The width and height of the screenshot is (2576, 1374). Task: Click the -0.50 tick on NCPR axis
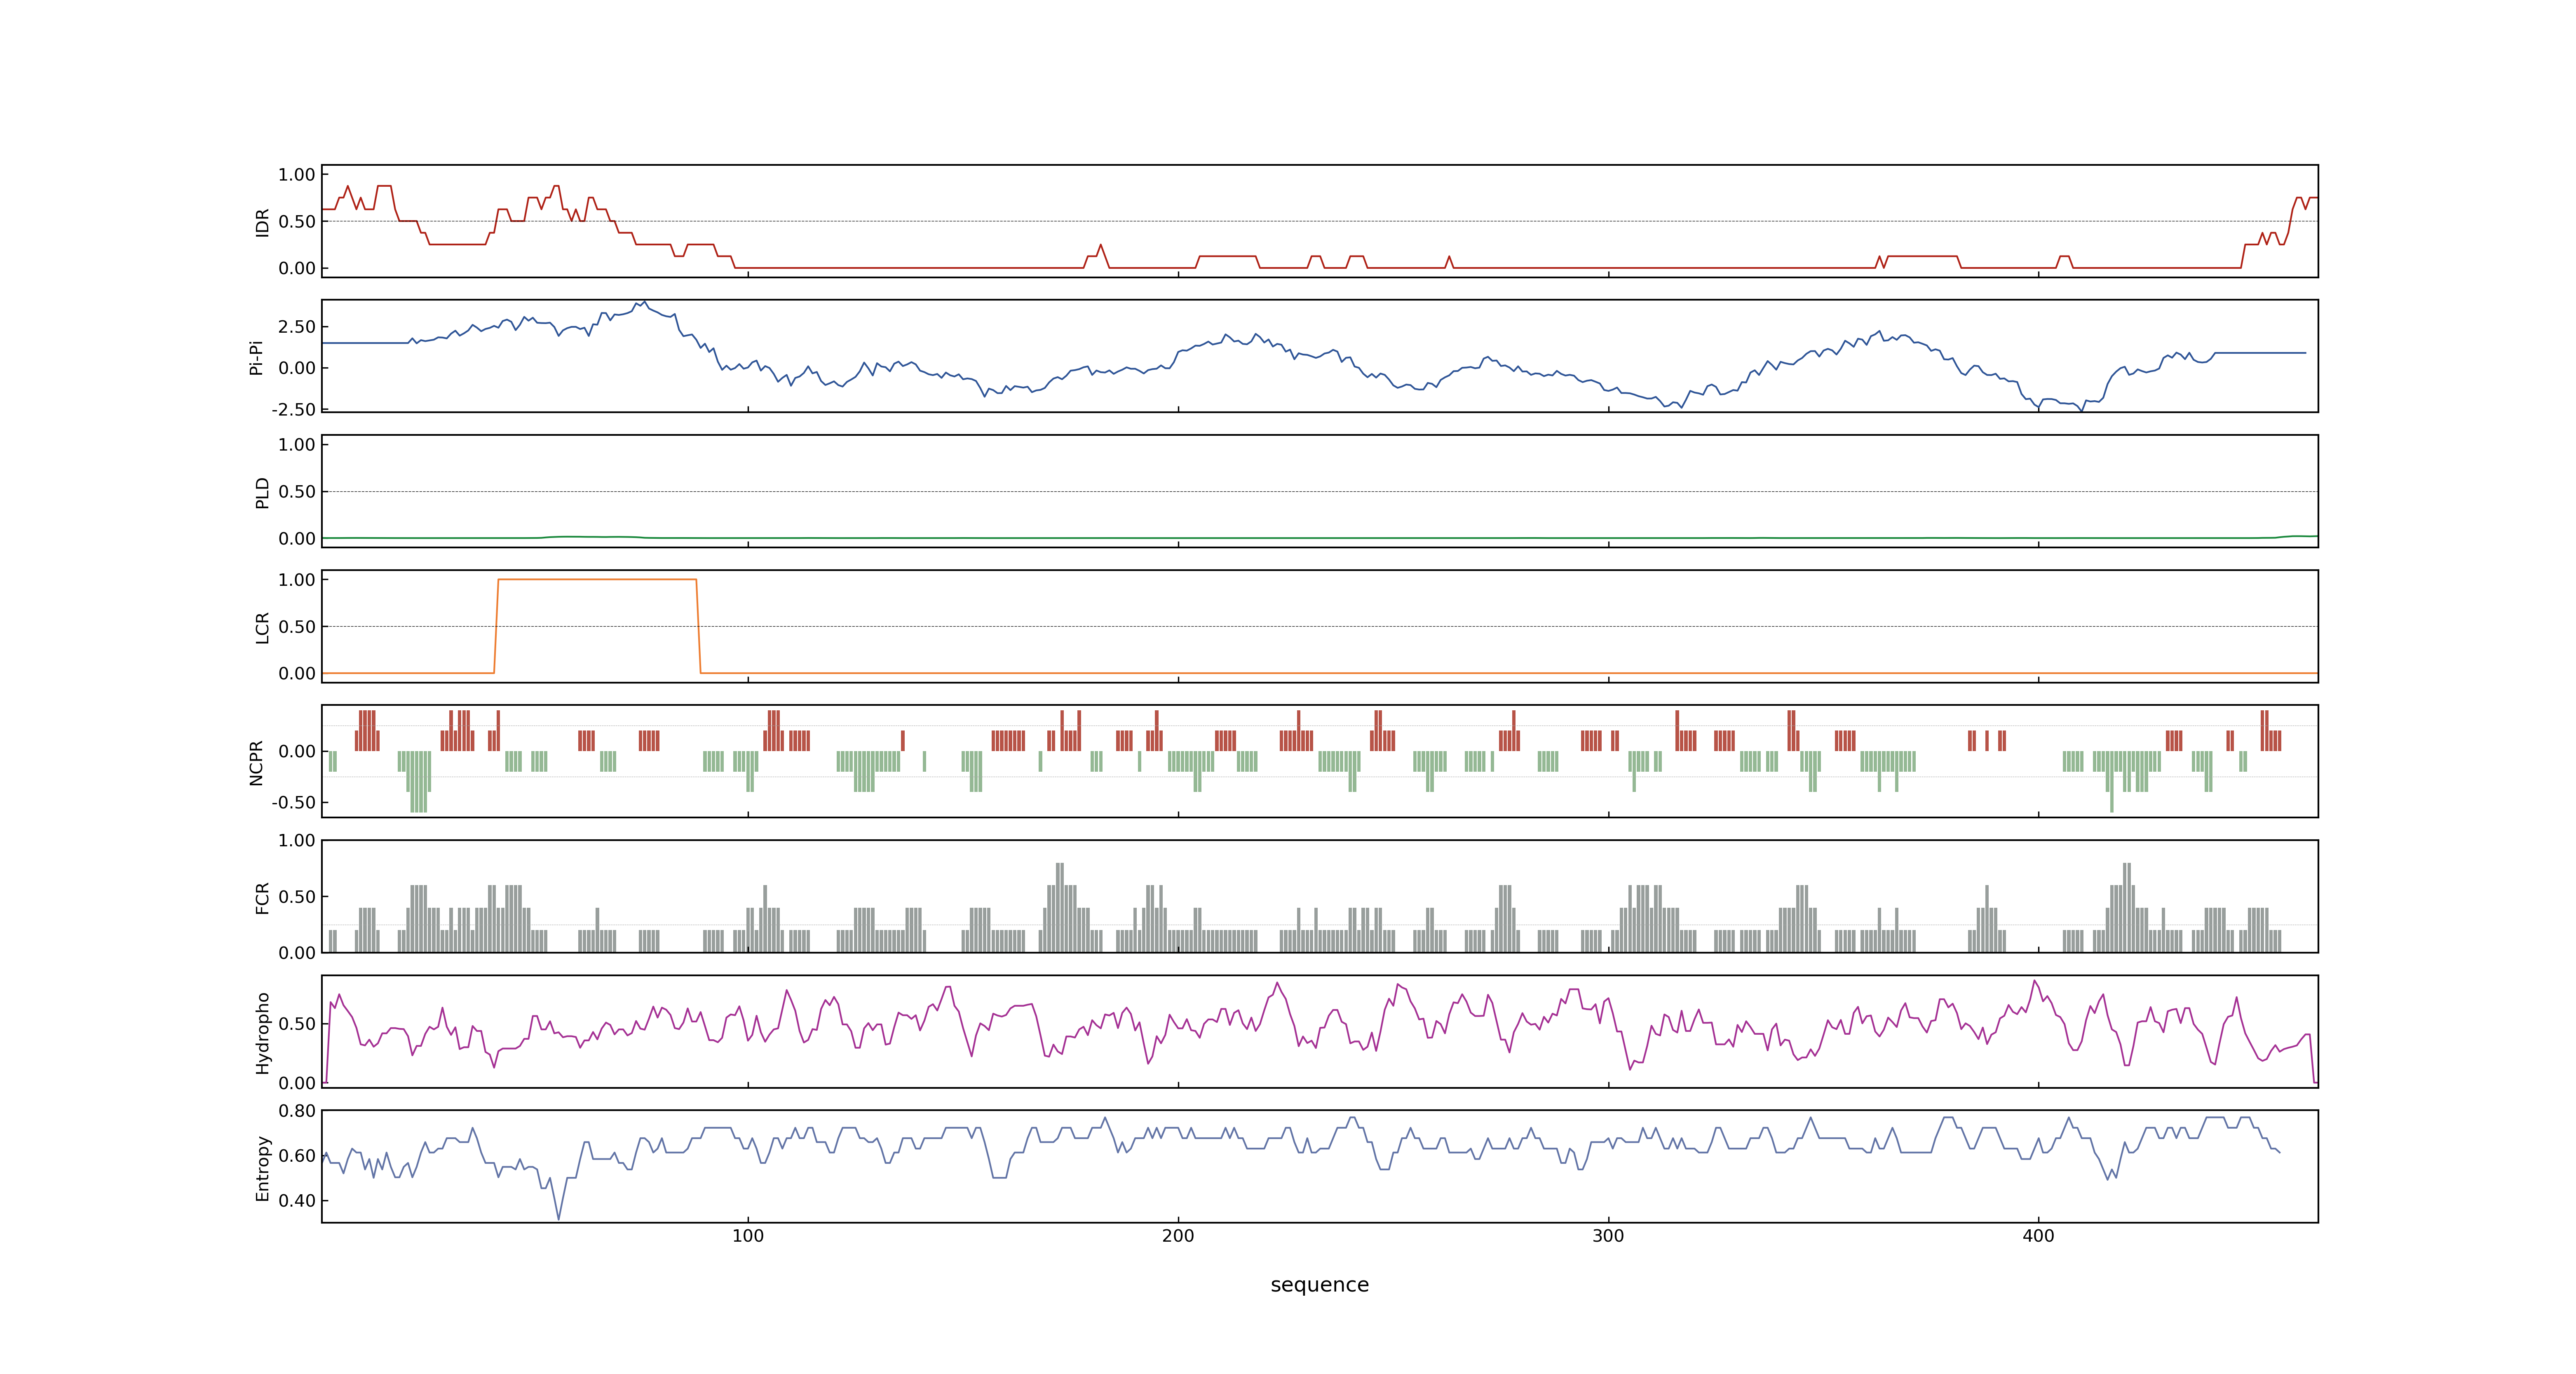click(x=293, y=802)
